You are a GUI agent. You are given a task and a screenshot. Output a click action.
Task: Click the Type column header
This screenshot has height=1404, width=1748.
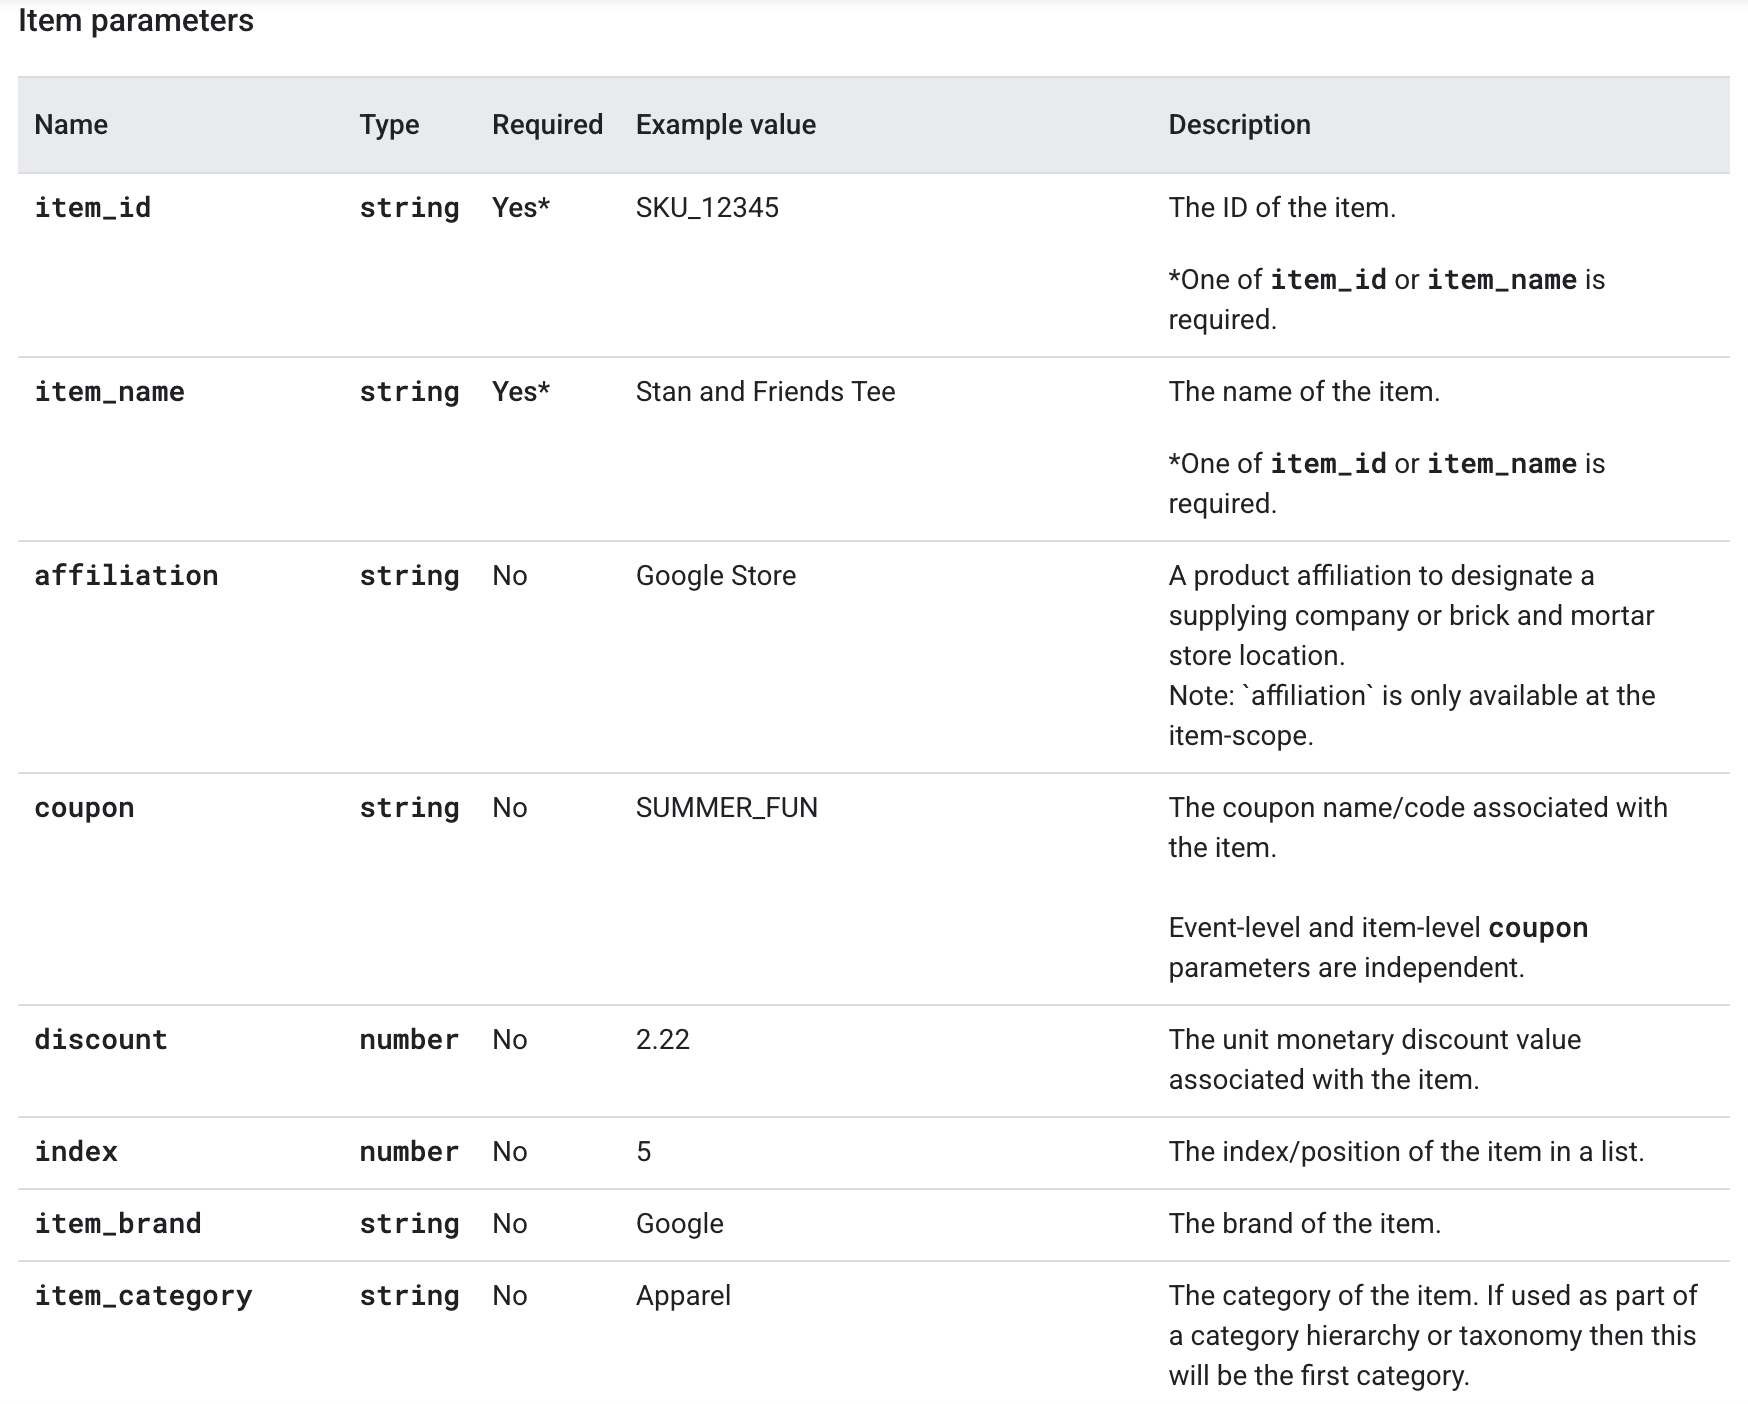tap(389, 125)
